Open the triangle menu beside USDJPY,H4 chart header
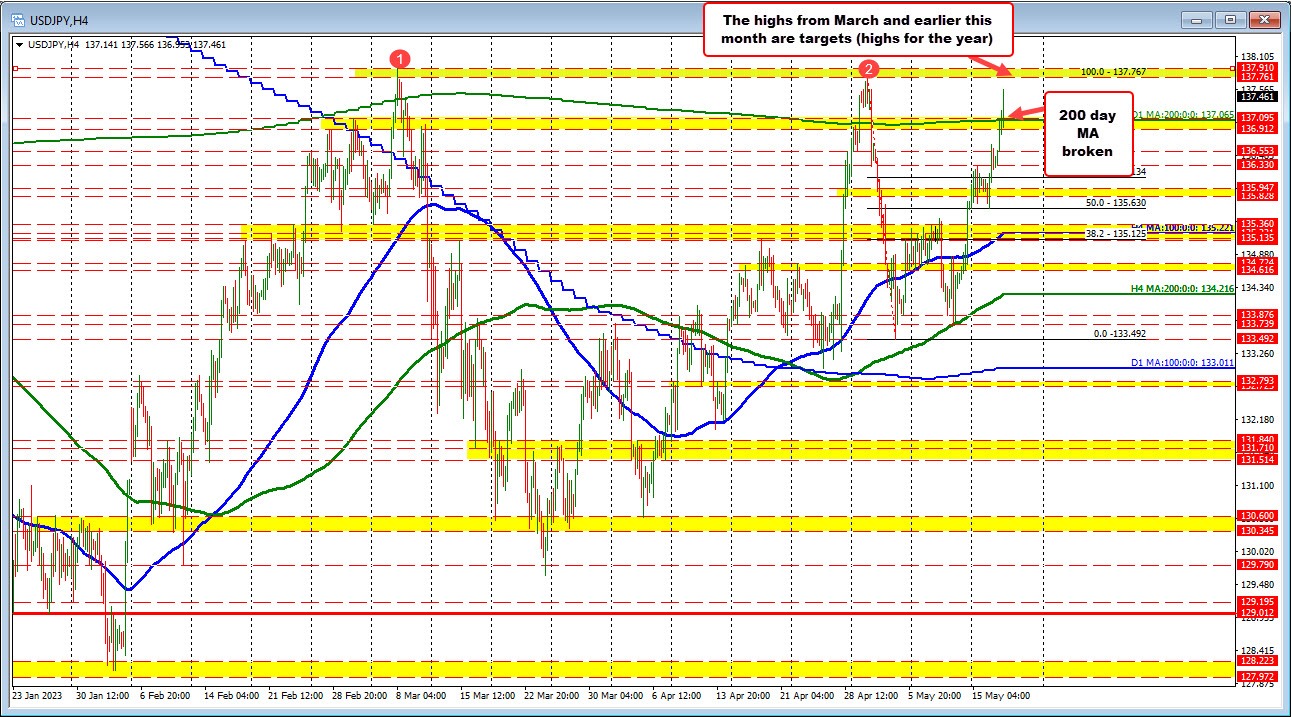 [19, 43]
